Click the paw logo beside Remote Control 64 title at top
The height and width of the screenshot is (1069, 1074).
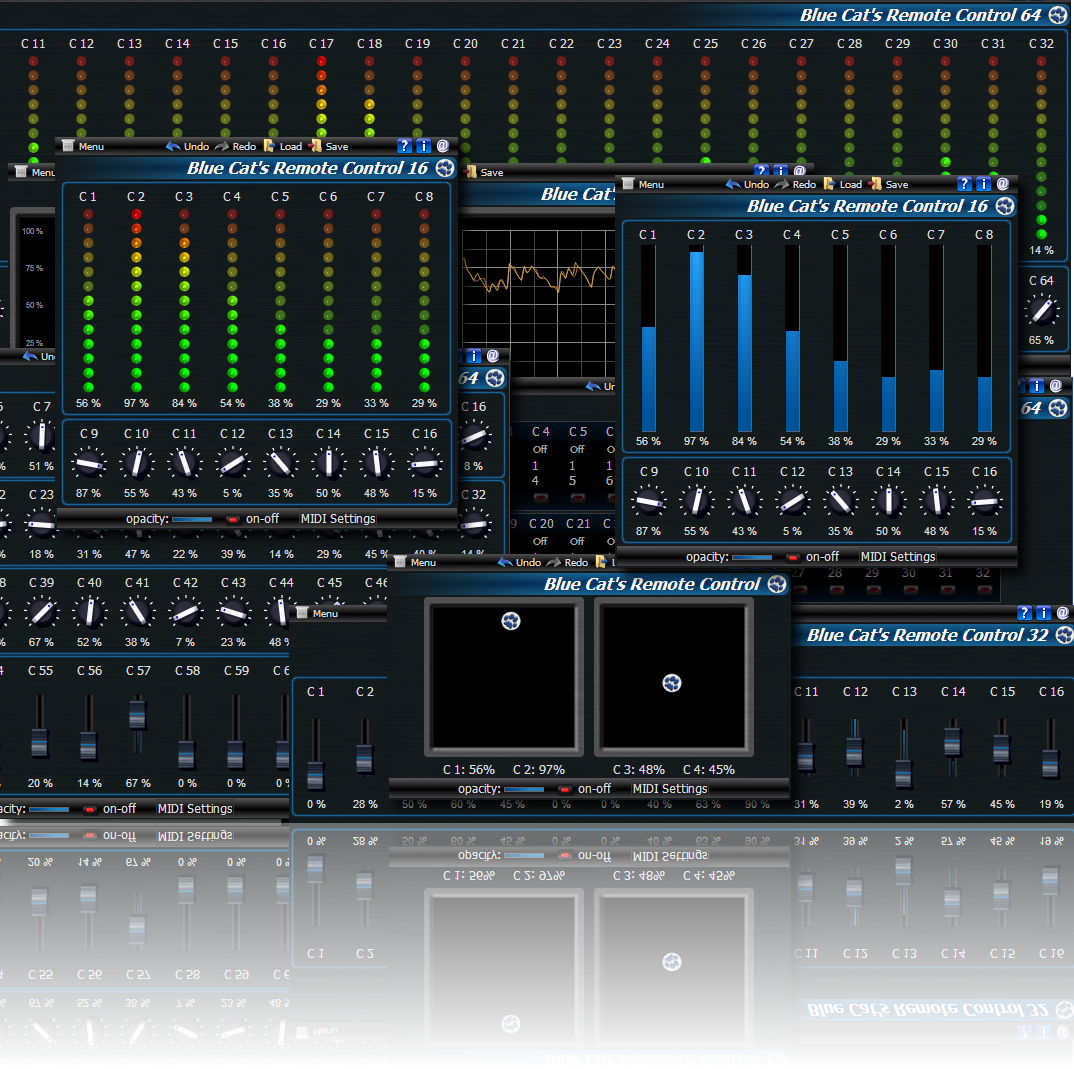click(1059, 15)
